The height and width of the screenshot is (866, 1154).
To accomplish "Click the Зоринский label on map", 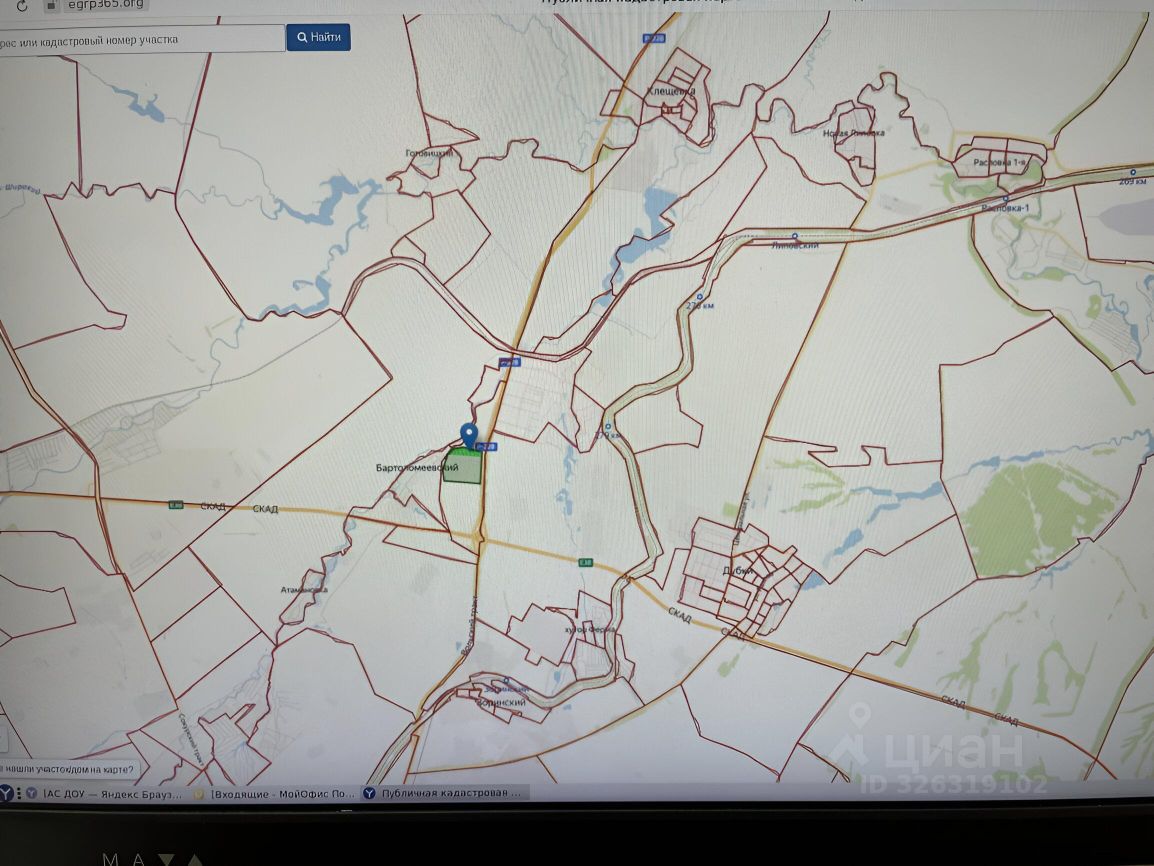I will [502, 703].
